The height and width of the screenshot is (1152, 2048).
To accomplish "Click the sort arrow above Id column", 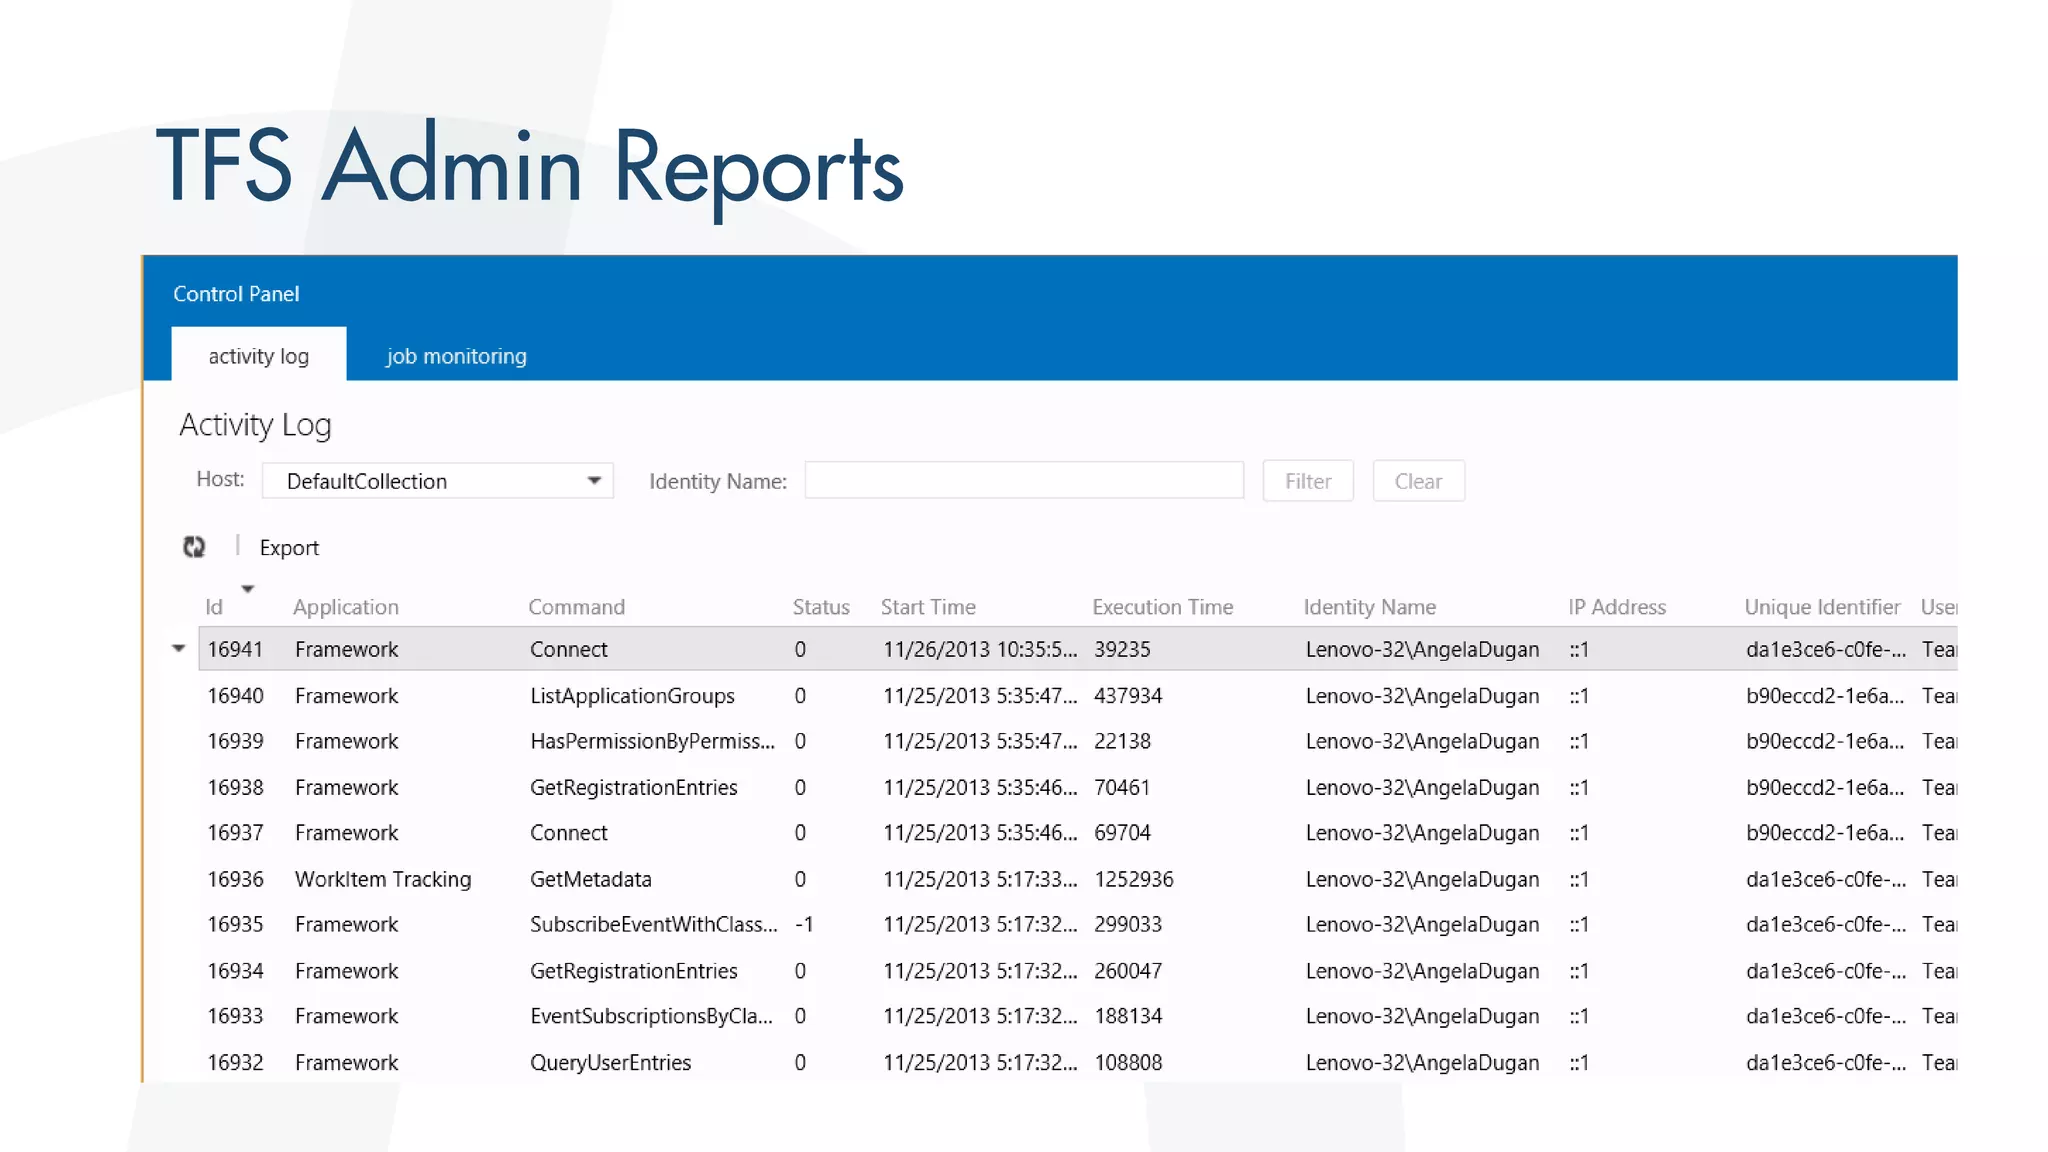I will click(248, 589).
